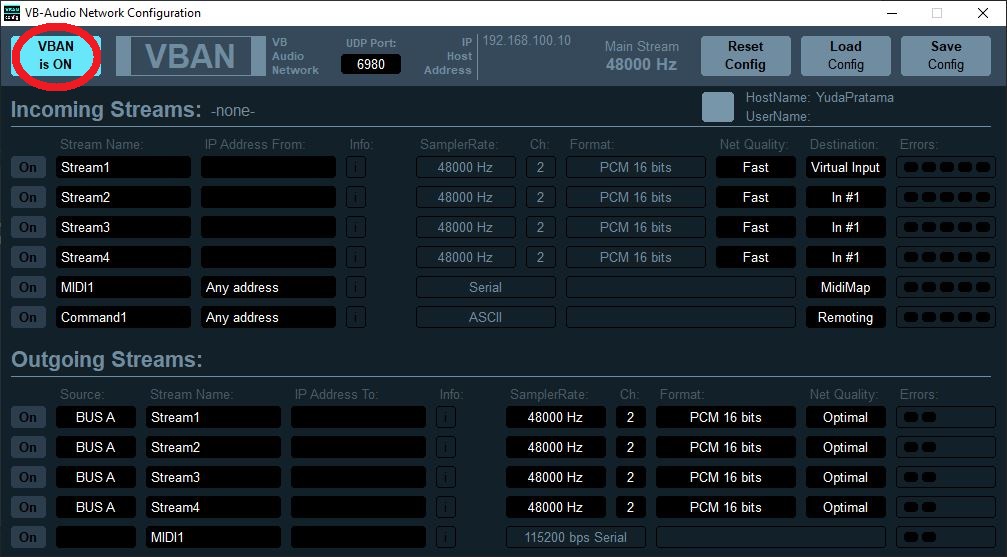Edit Any address field for MIDI1

pyautogui.click(x=268, y=287)
